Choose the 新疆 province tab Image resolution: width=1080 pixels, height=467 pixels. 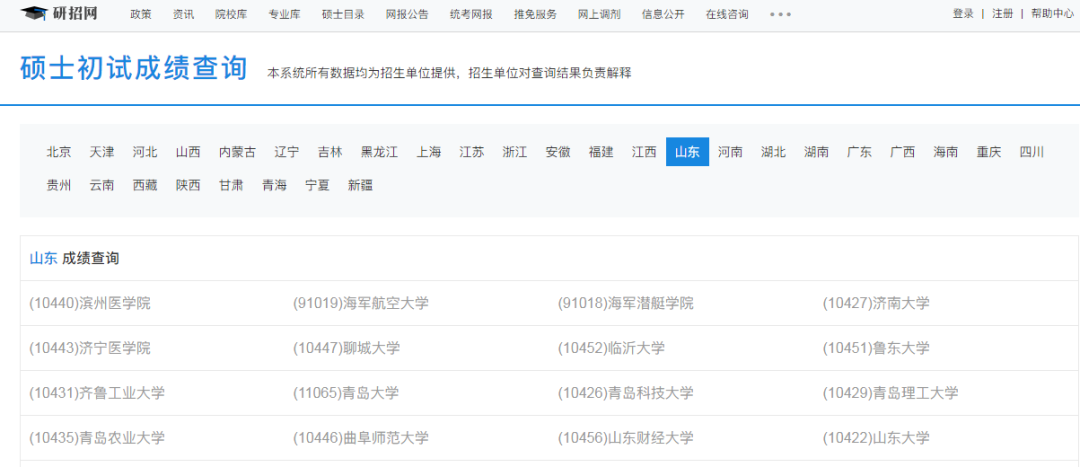point(360,185)
